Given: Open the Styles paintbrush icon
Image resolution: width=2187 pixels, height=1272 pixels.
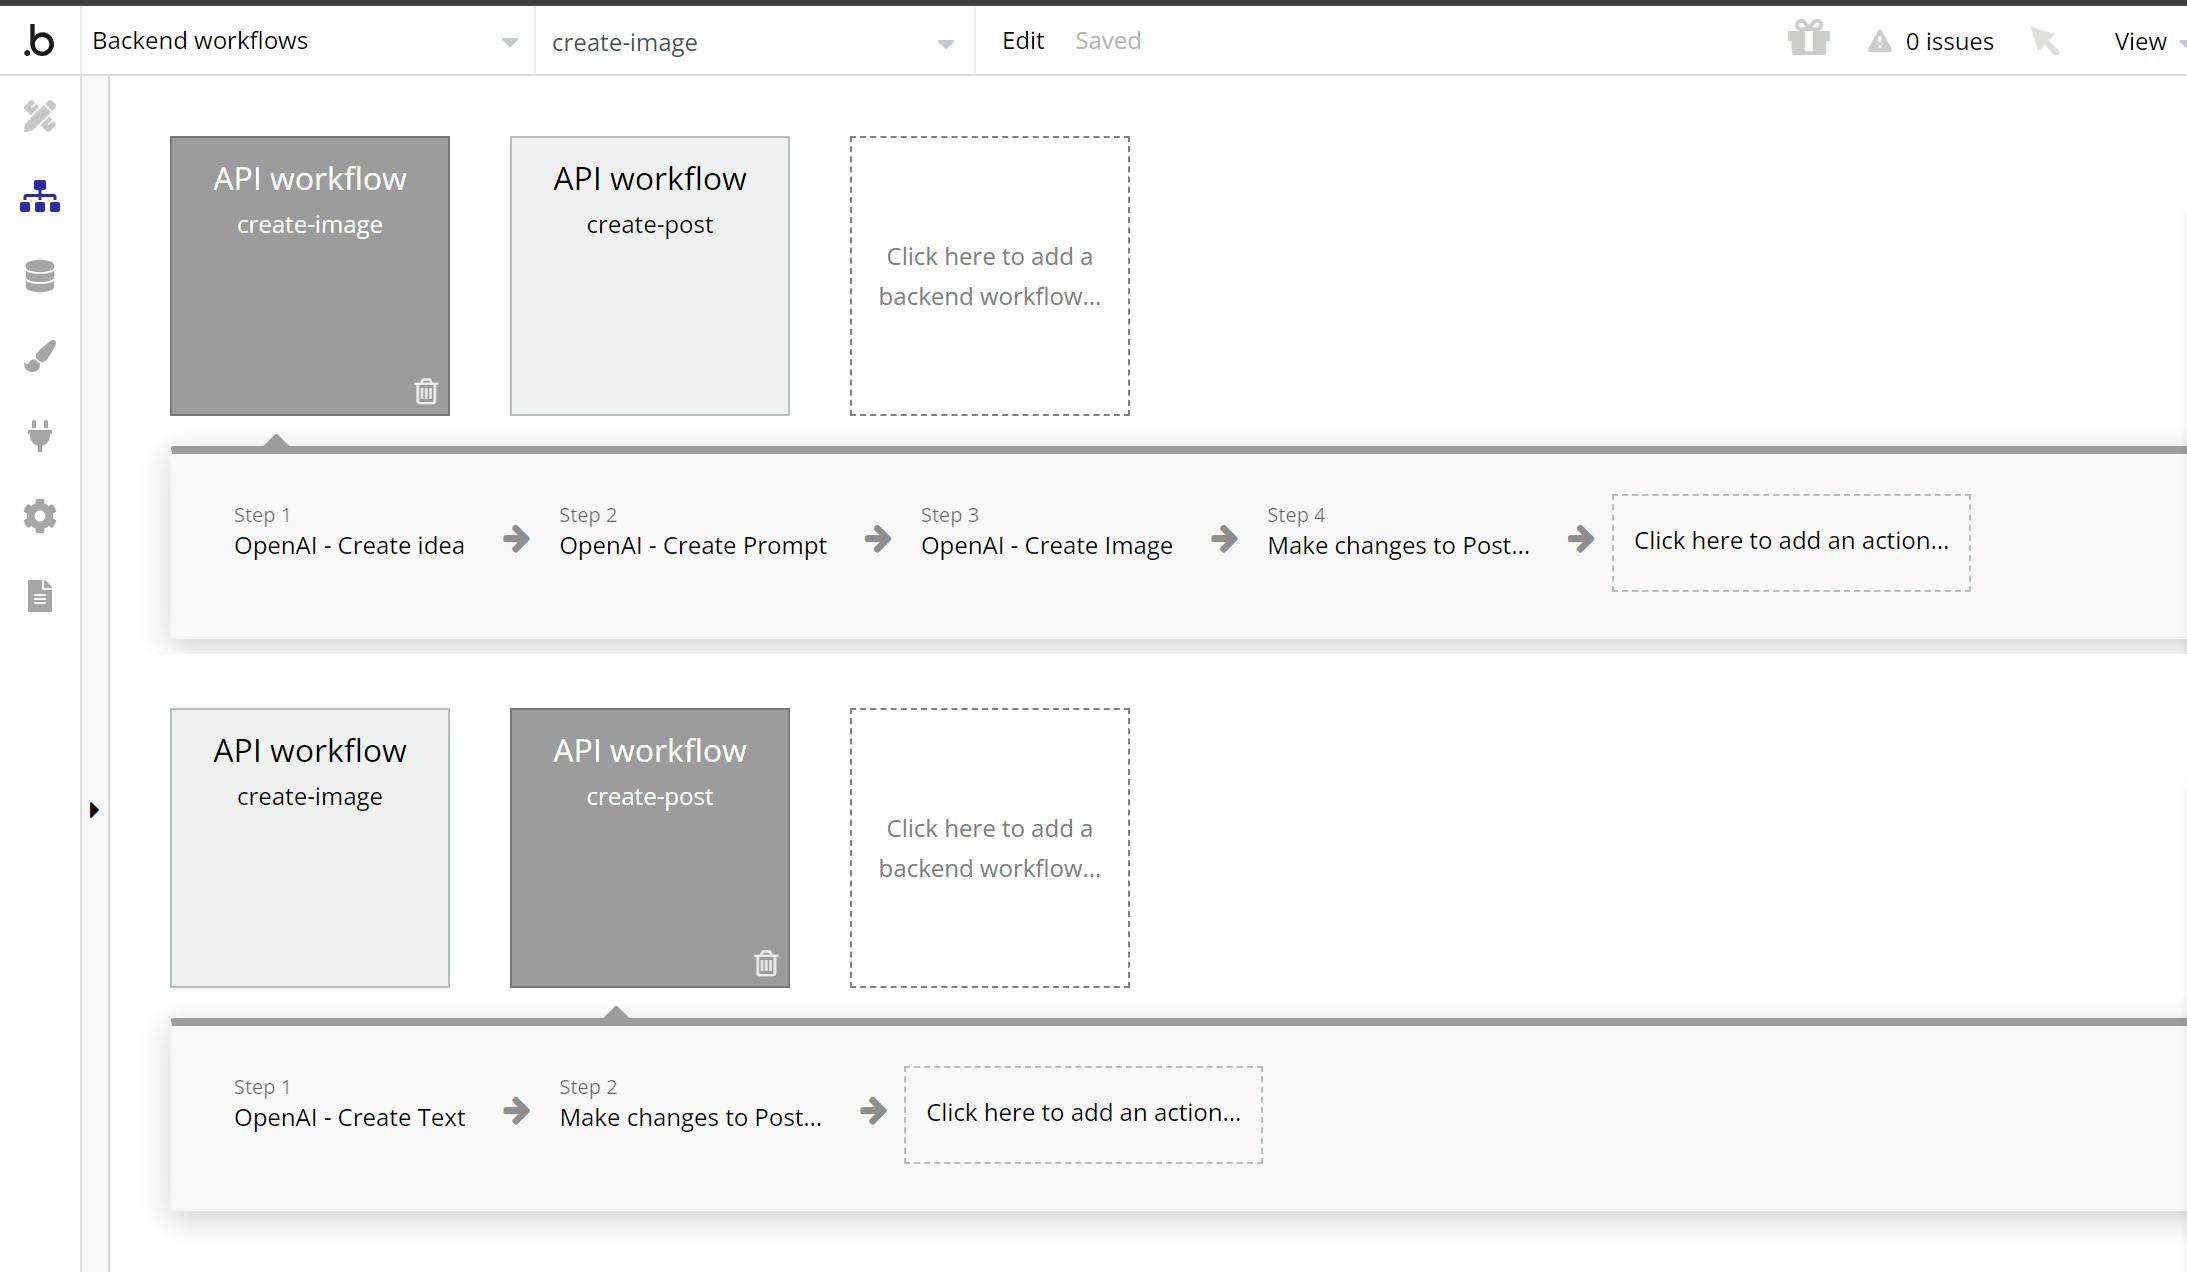Looking at the screenshot, I should pos(40,356).
